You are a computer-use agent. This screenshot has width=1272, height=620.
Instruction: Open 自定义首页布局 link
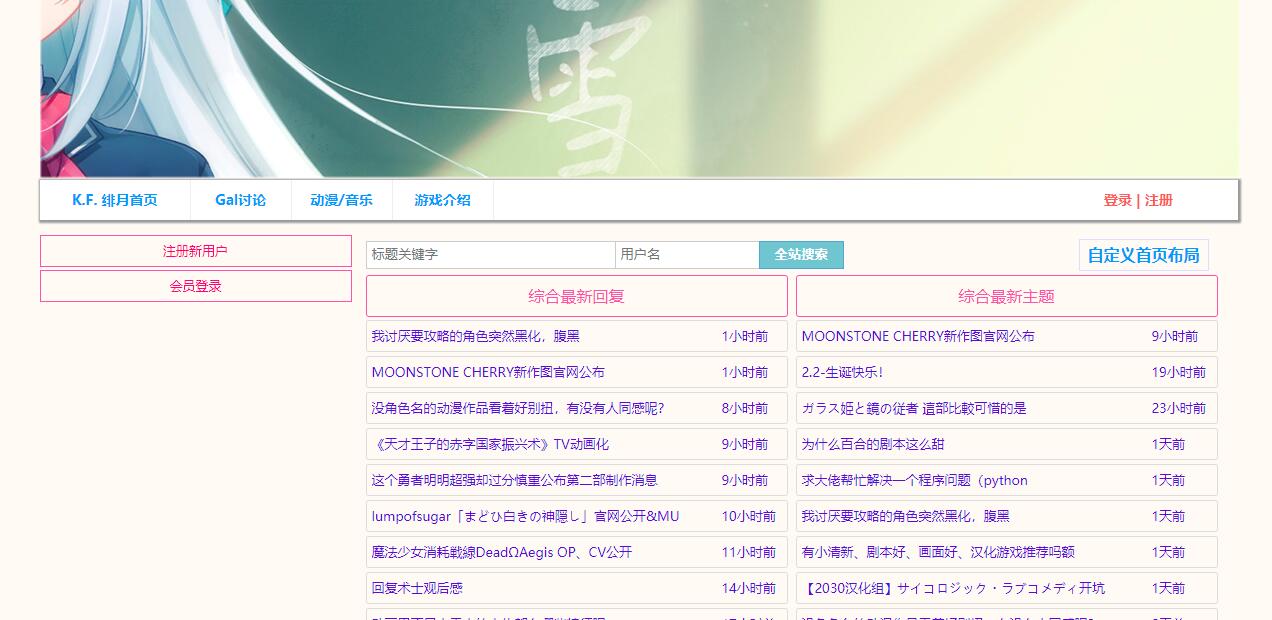[x=1143, y=255]
